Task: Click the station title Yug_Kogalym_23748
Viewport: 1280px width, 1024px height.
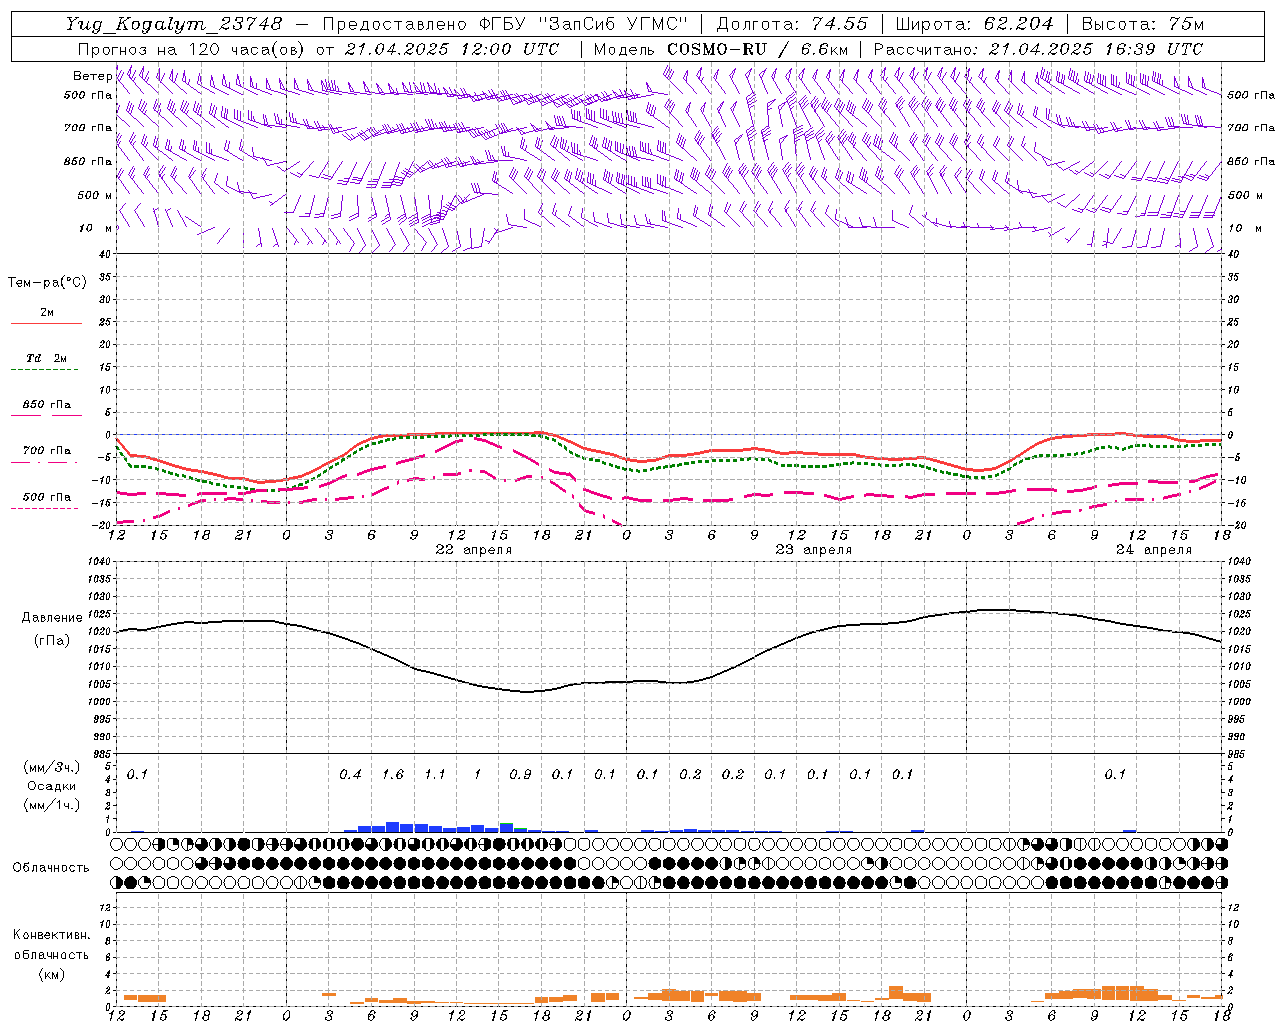Action: pyautogui.click(x=174, y=24)
